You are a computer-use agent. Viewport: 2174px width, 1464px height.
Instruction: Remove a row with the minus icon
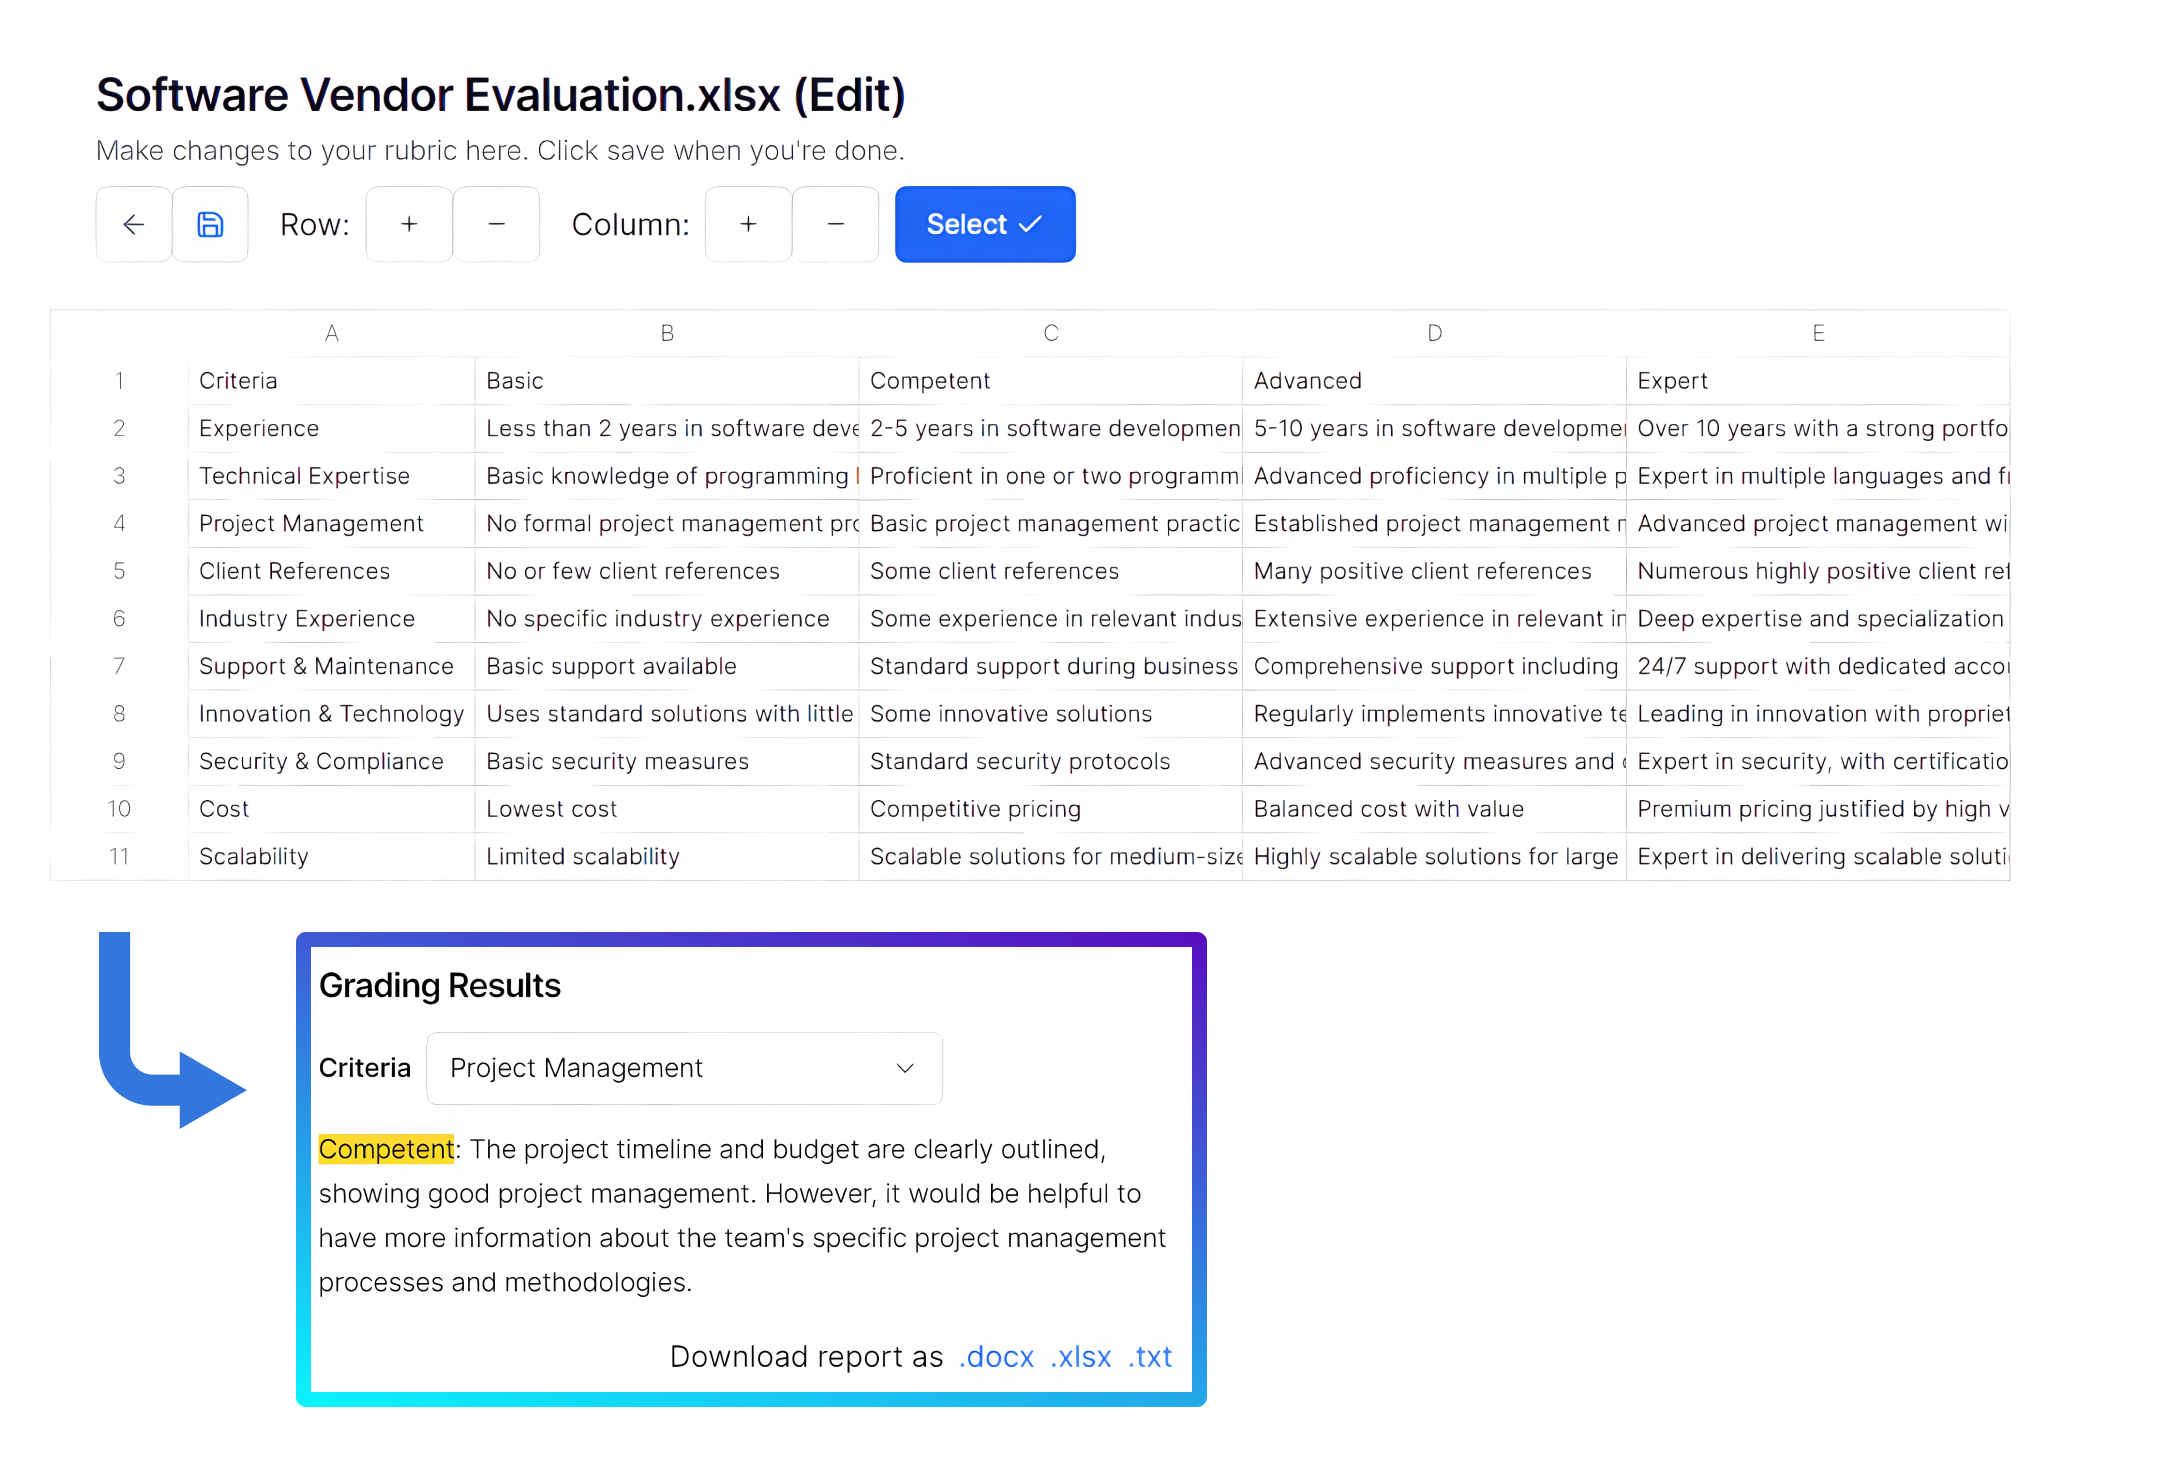coord(496,225)
